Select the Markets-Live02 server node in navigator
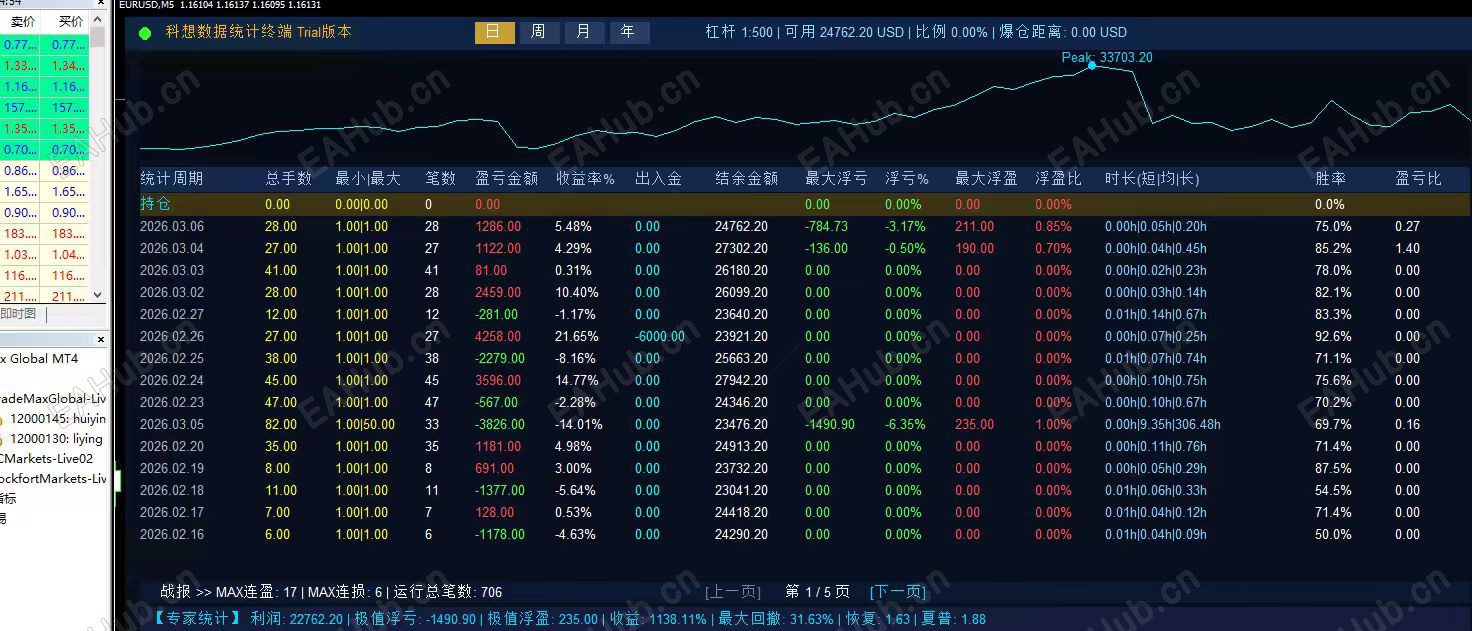This screenshot has width=1472, height=631. (46, 459)
